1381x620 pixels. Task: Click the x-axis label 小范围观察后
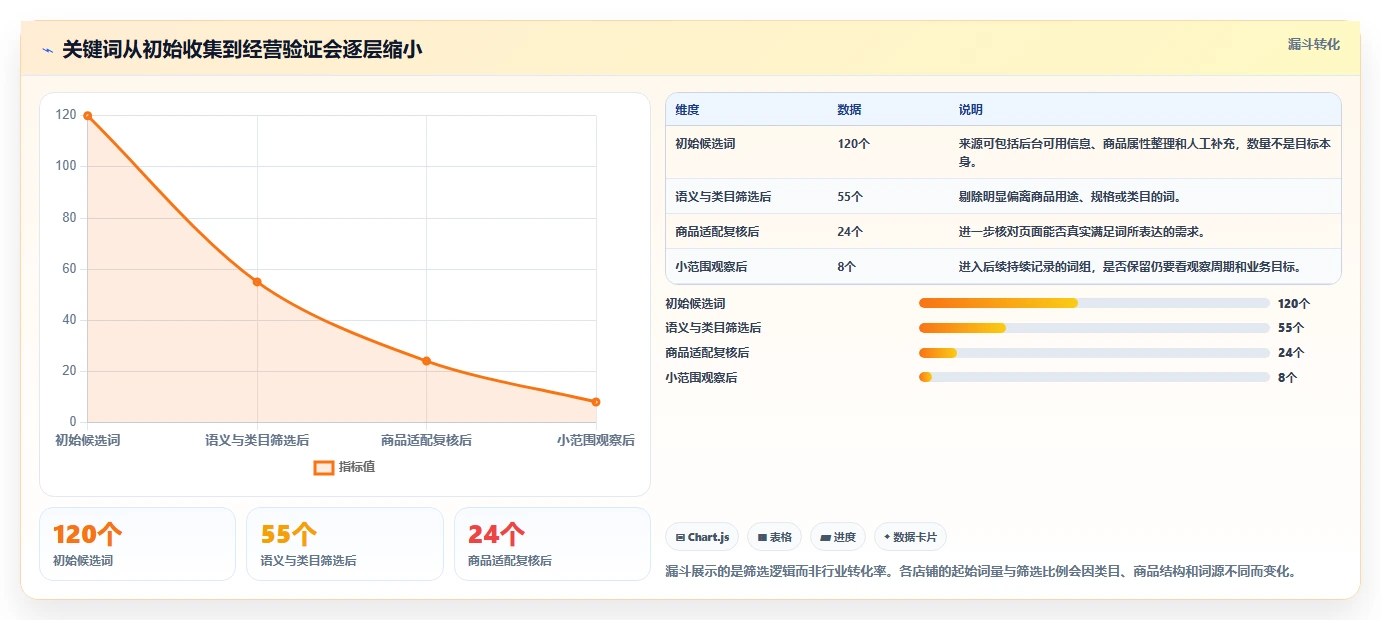596,440
